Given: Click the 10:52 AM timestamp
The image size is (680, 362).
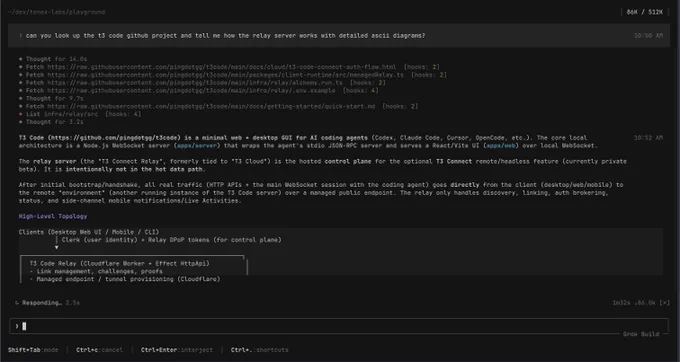Looking at the screenshot, I should coord(648,138).
